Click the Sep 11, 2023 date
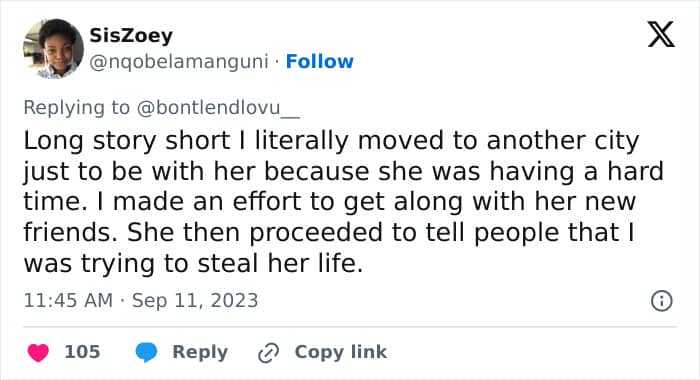This screenshot has height=380, width=700. coord(195,301)
